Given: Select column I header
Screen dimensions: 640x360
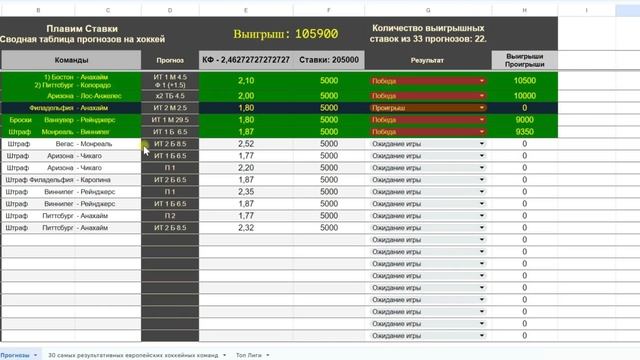Looking at the screenshot, I should 587,10.
